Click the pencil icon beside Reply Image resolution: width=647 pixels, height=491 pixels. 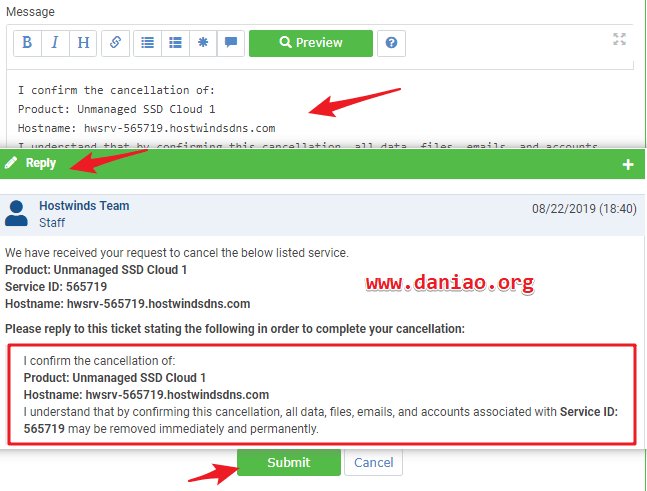(x=11, y=163)
